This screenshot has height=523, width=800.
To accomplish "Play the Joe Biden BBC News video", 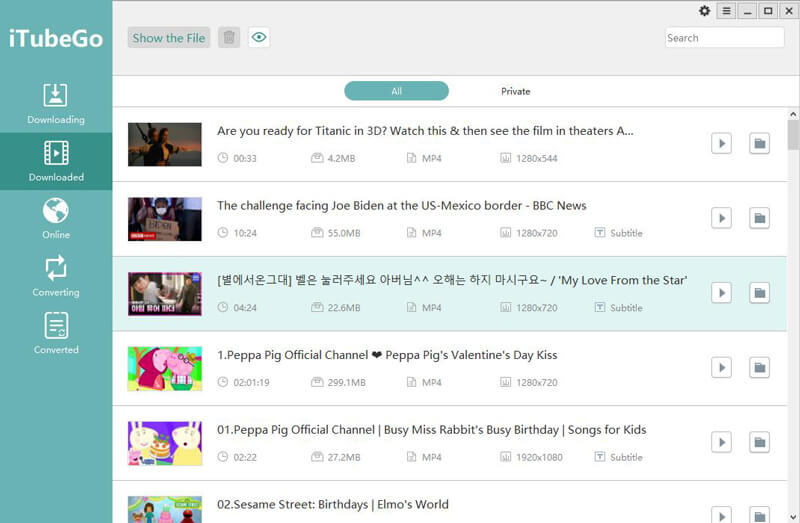I will (x=721, y=218).
